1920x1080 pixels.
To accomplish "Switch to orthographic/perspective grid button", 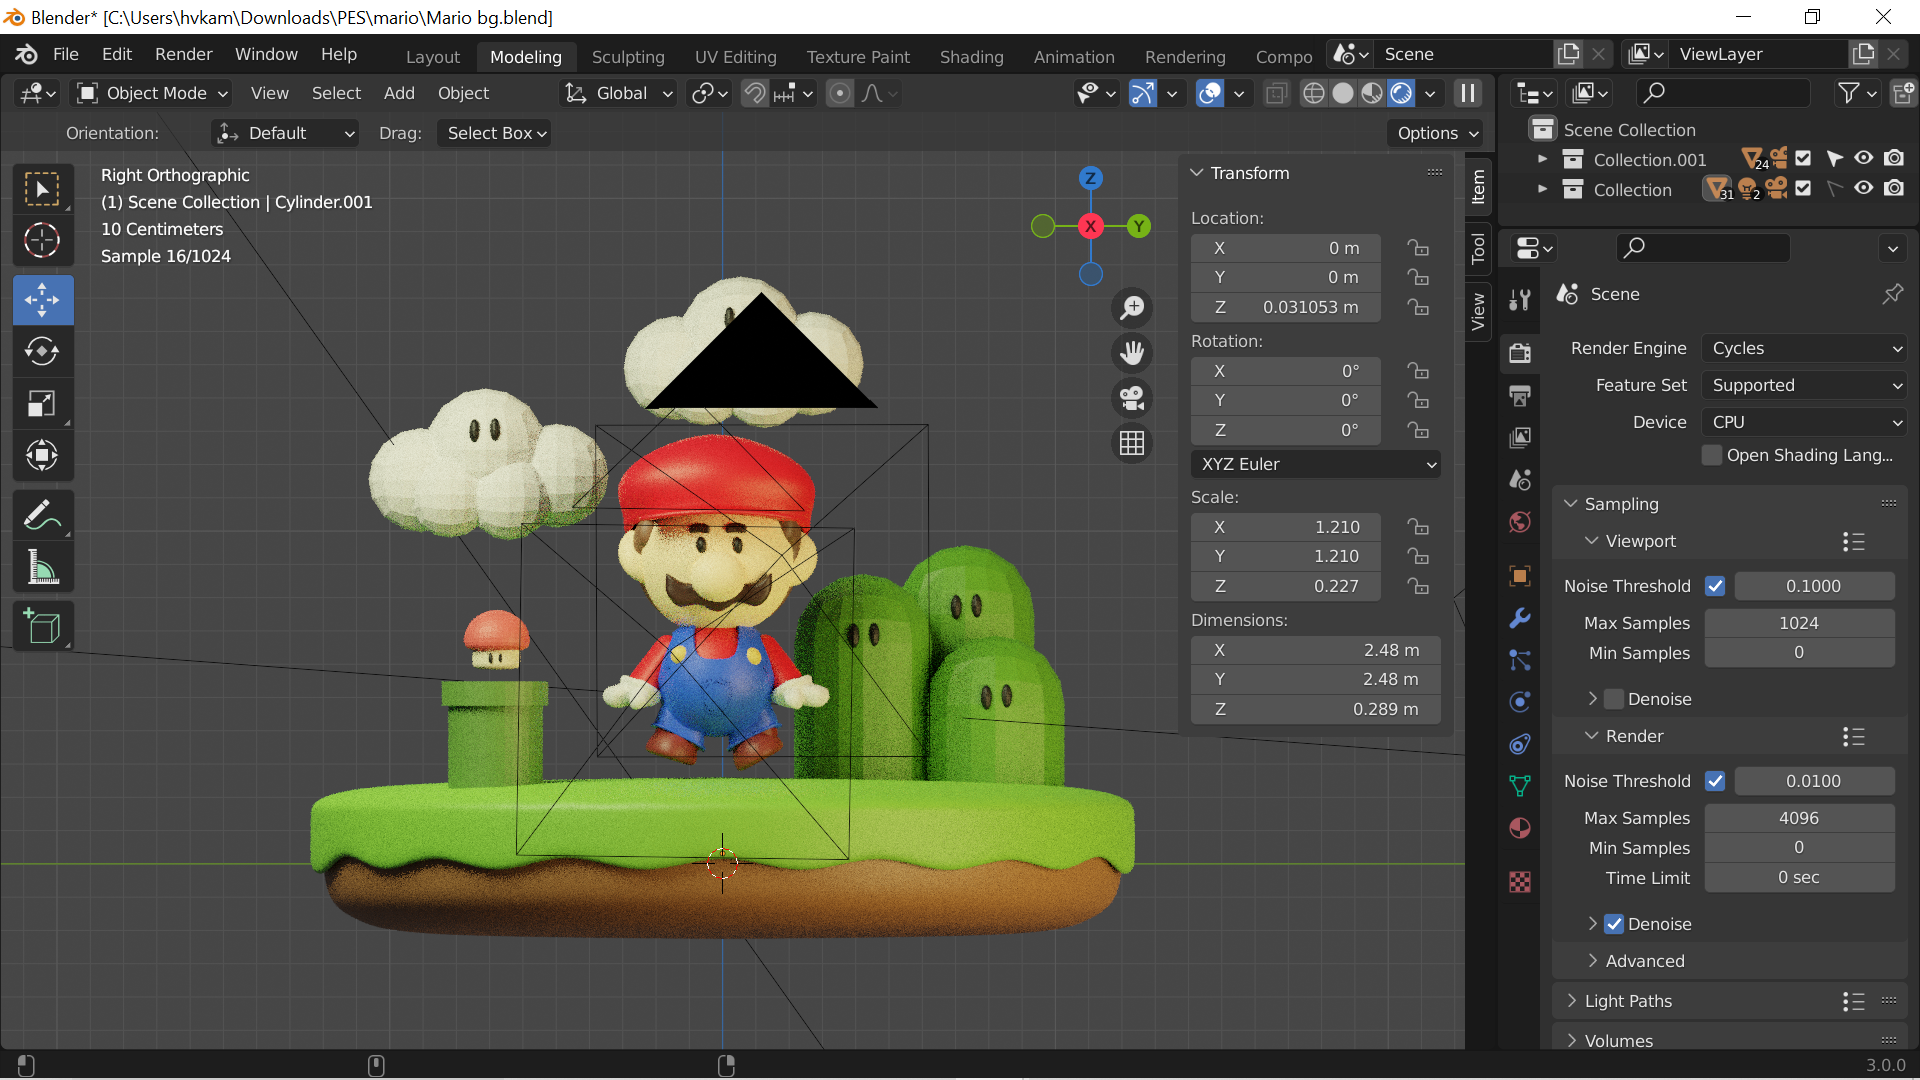I will [x=1132, y=443].
